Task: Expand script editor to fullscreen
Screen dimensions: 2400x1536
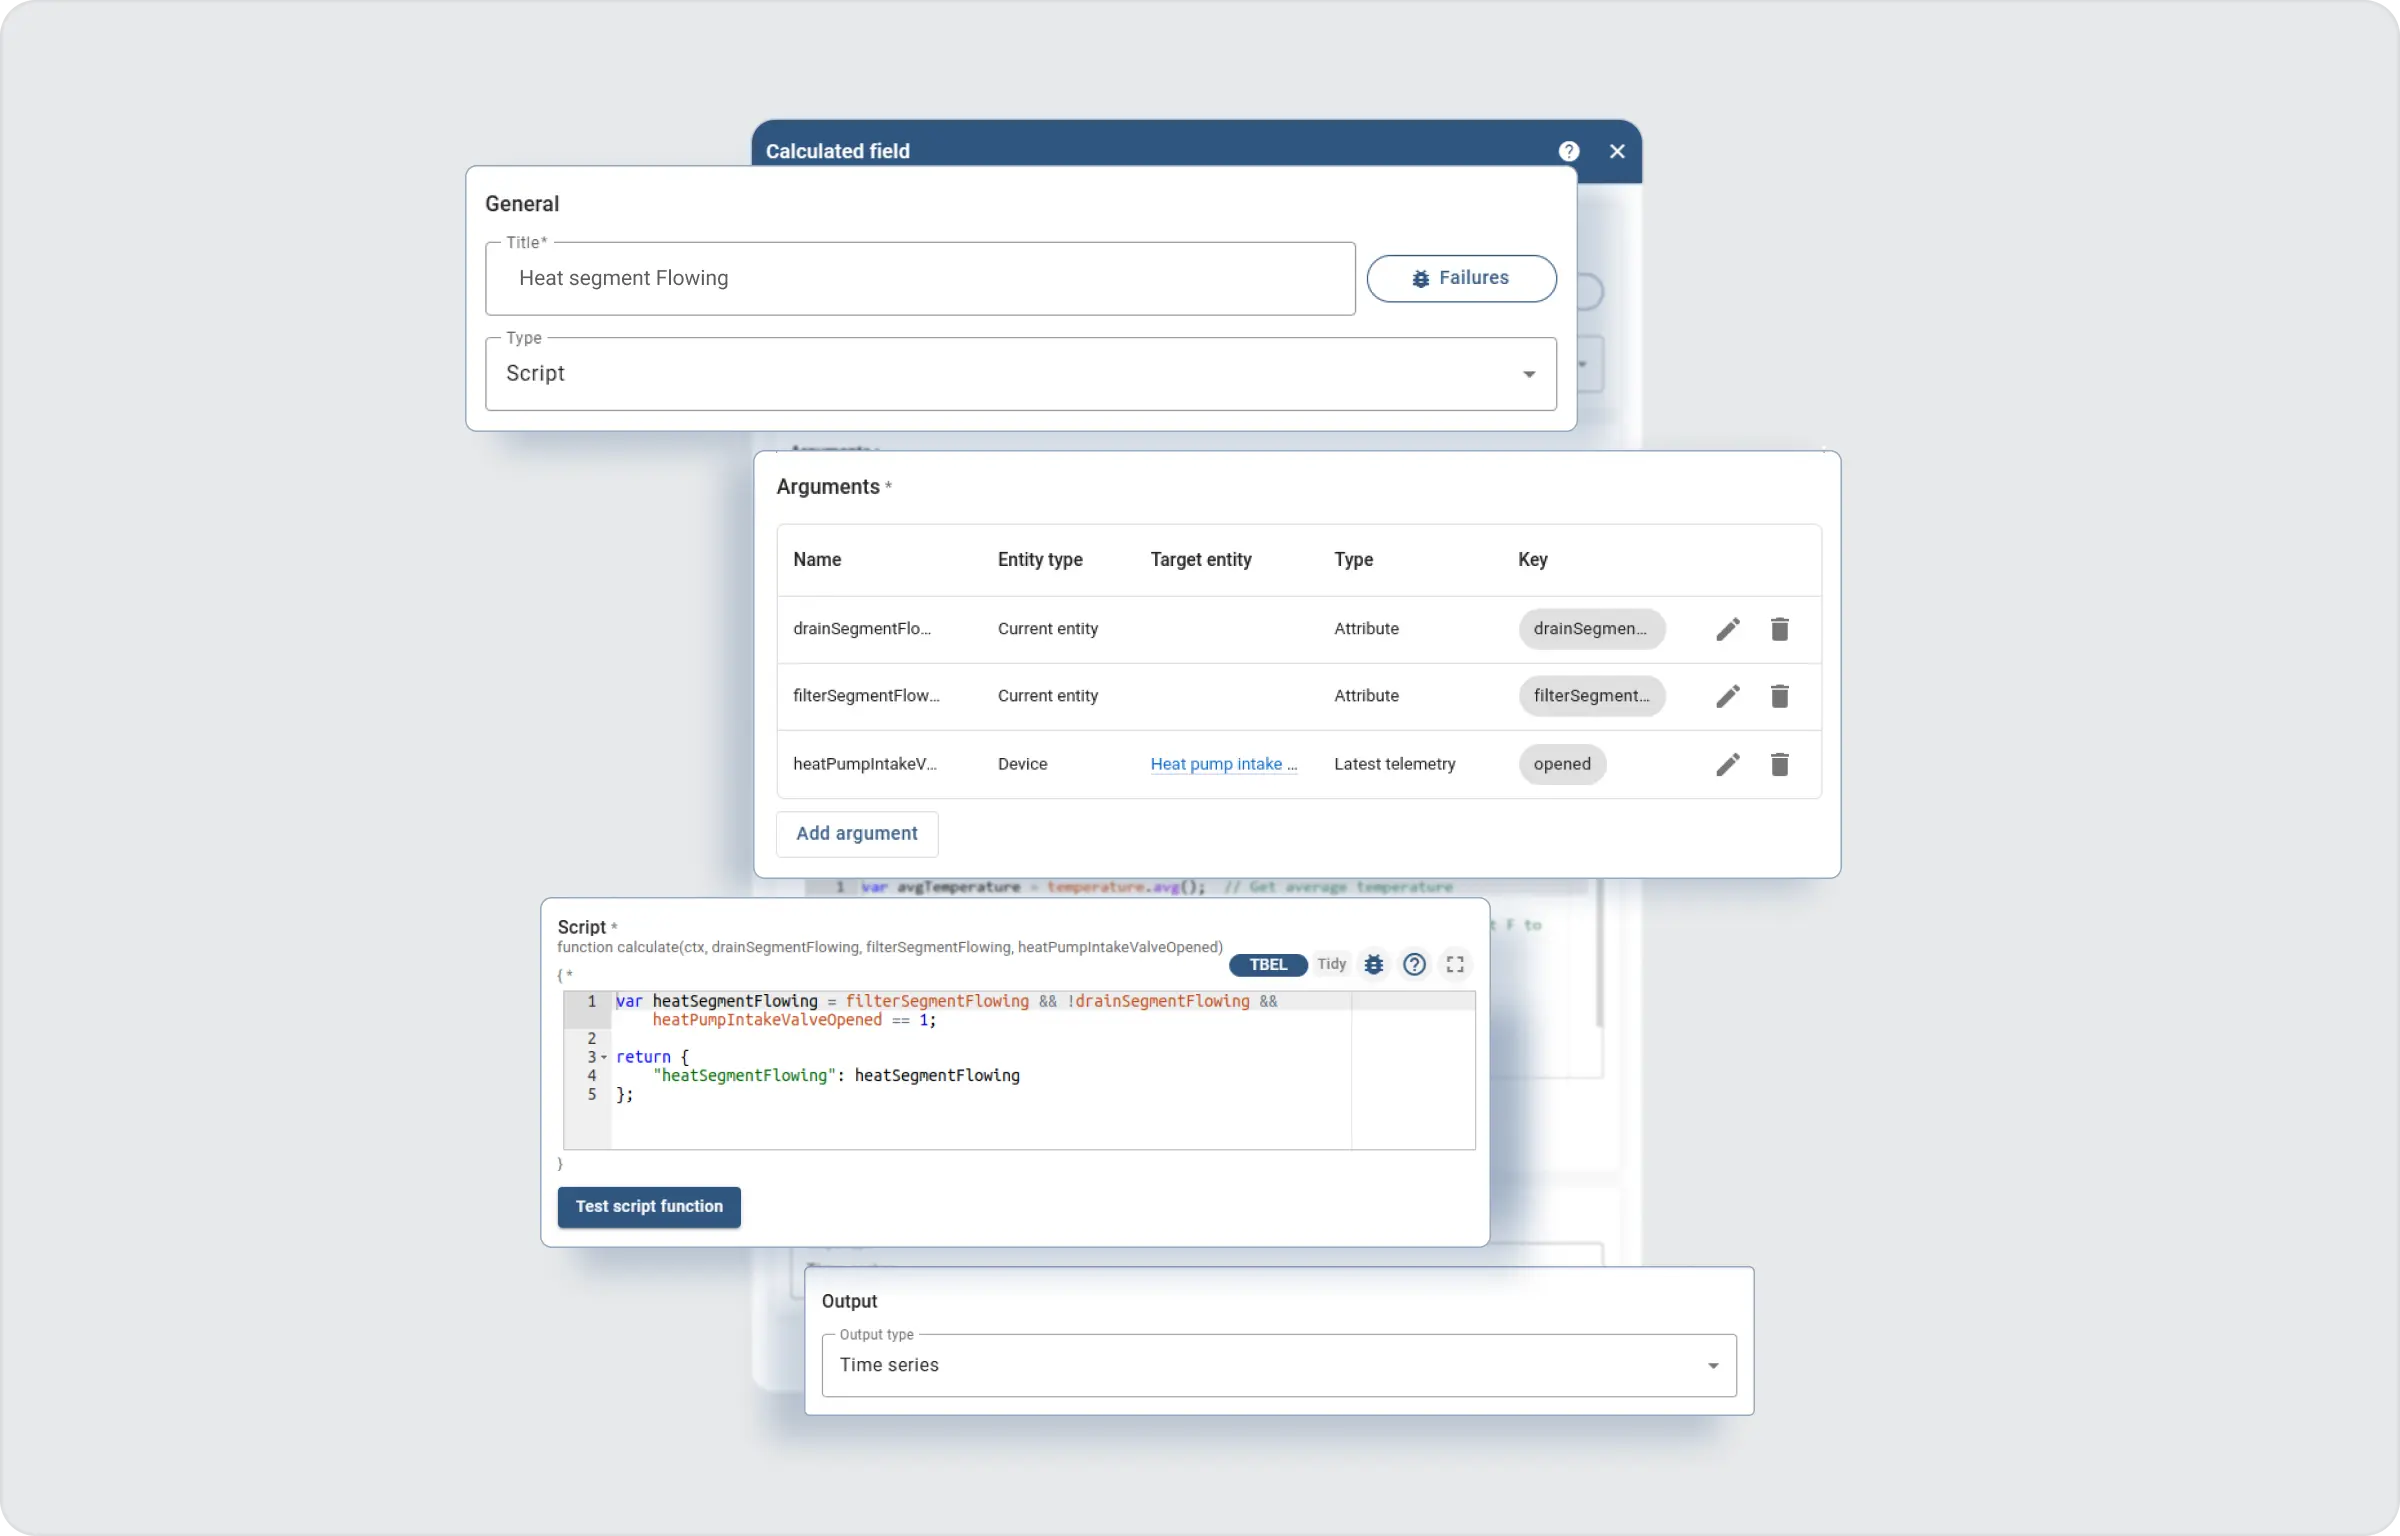Action: [x=1455, y=964]
